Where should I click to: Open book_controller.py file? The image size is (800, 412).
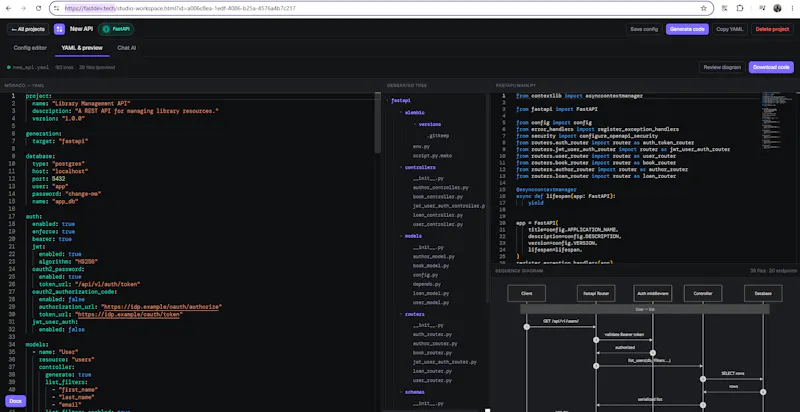pos(438,197)
